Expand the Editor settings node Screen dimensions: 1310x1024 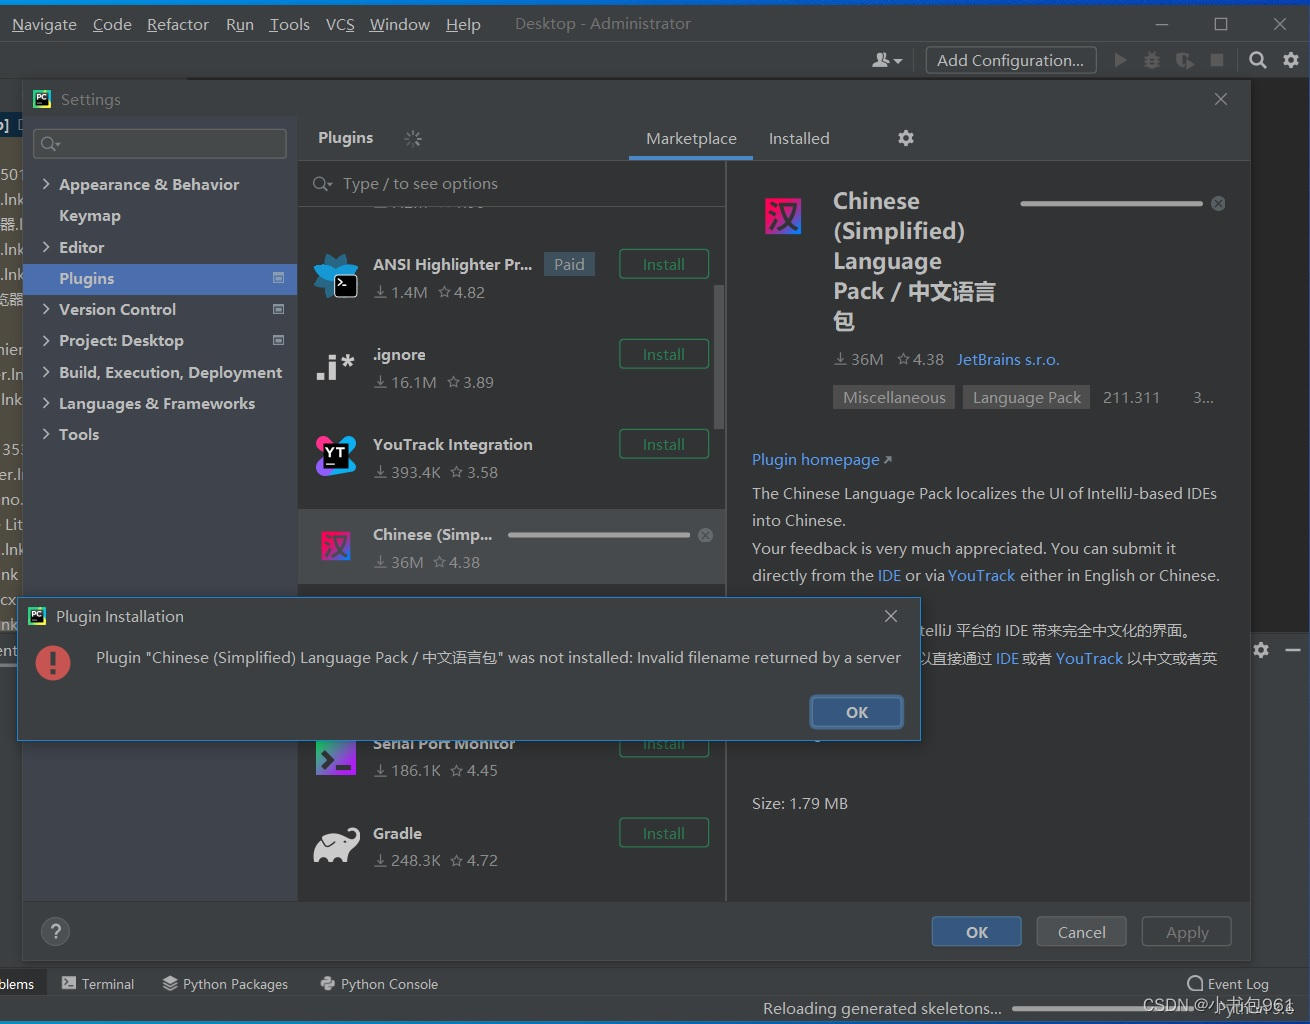46,247
